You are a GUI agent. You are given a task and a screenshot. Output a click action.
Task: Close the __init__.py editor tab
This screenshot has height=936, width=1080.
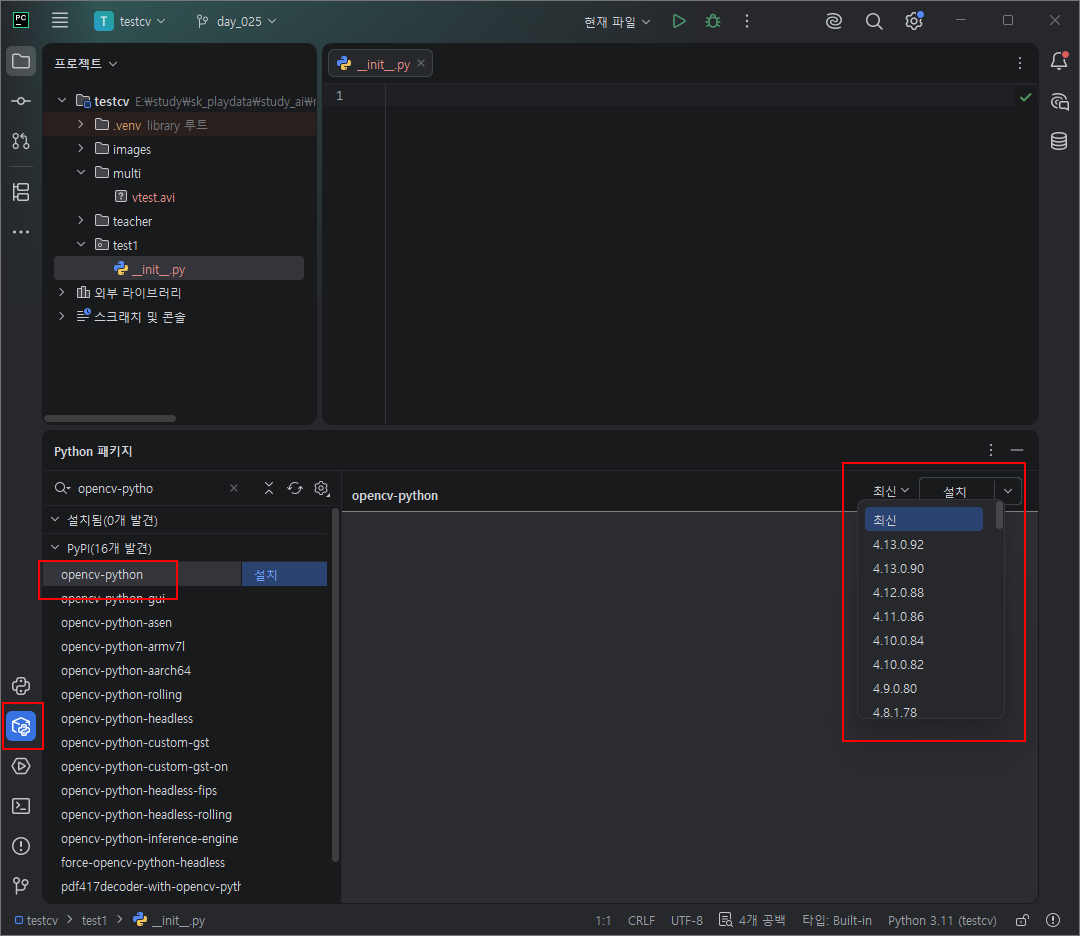[x=421, y=63]
